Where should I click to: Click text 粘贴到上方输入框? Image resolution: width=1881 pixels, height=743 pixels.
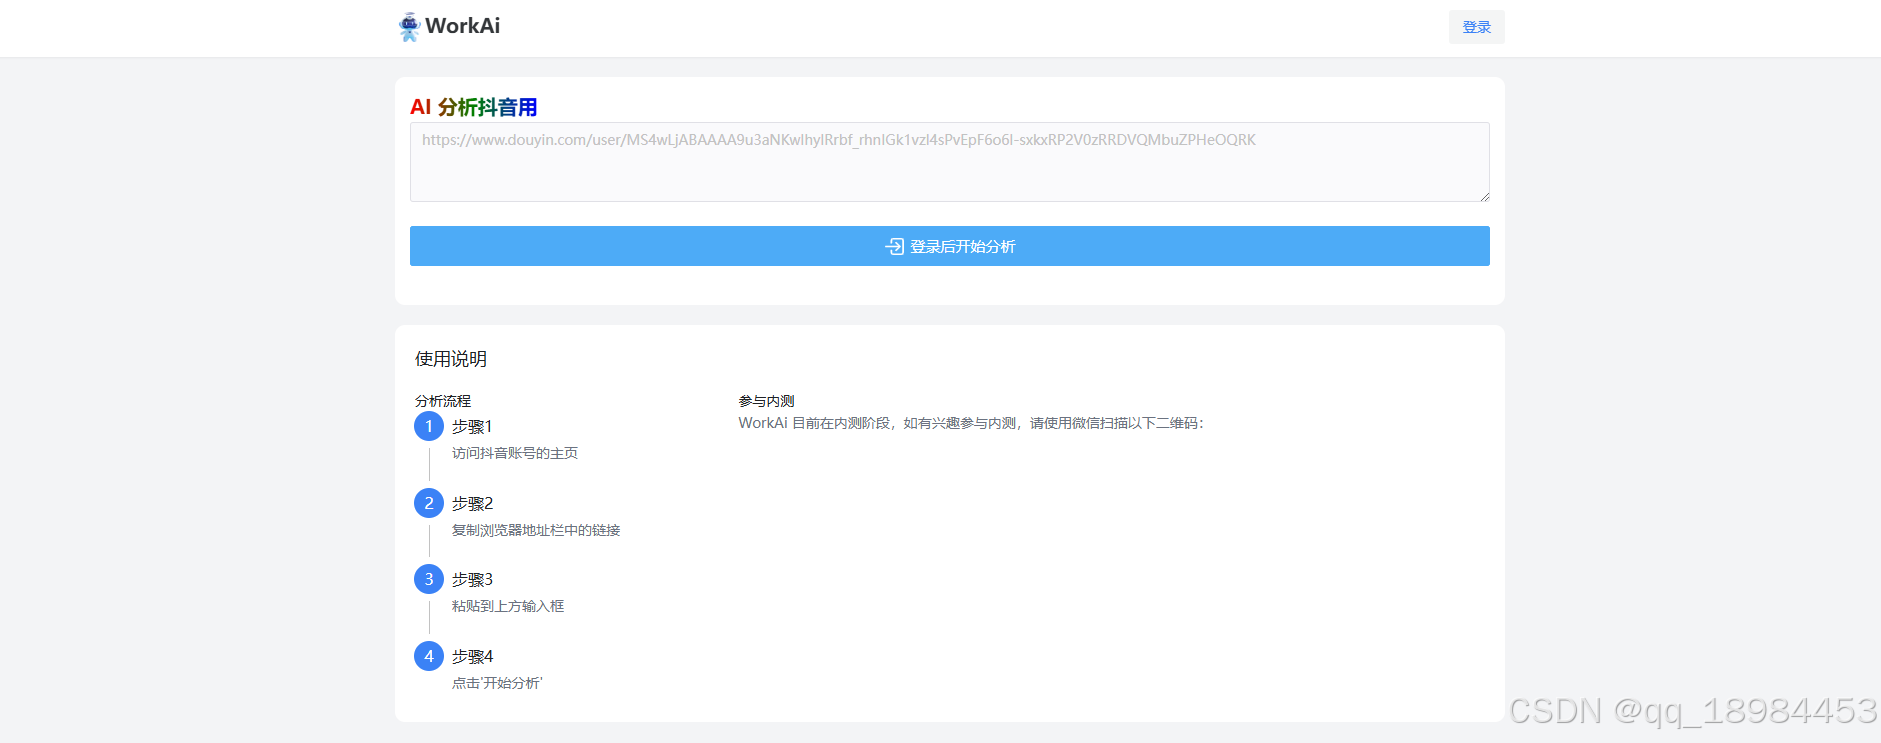click(x=508, y=606)
